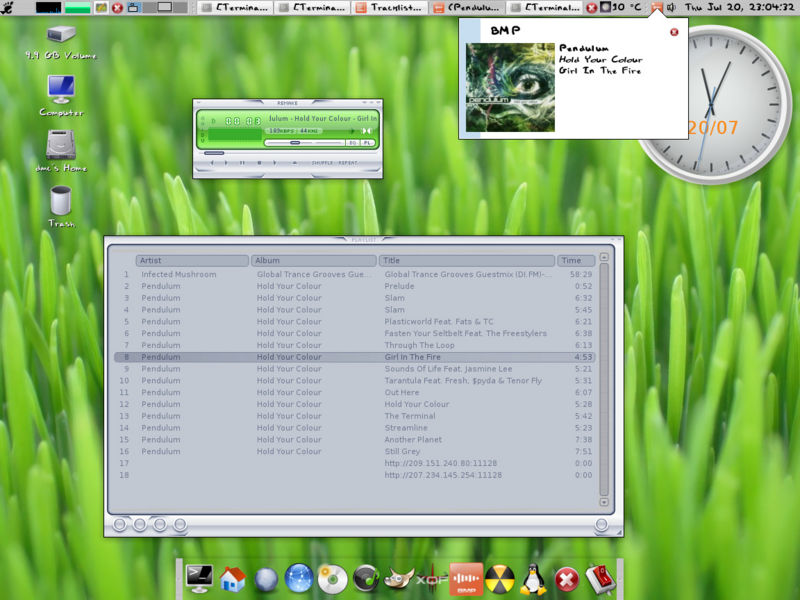This screenshot has height=600, width=800.
Task: Open the CD disc burner icon in the dock
Action: [333, 580]
